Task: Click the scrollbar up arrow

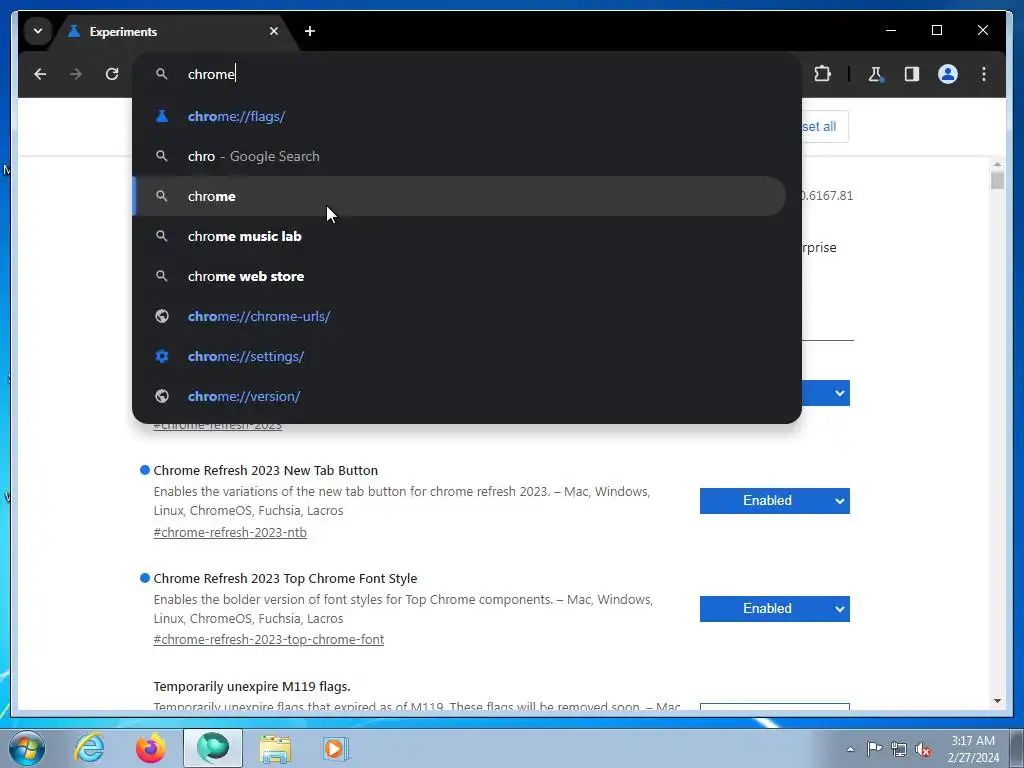Action: [997, 165]
